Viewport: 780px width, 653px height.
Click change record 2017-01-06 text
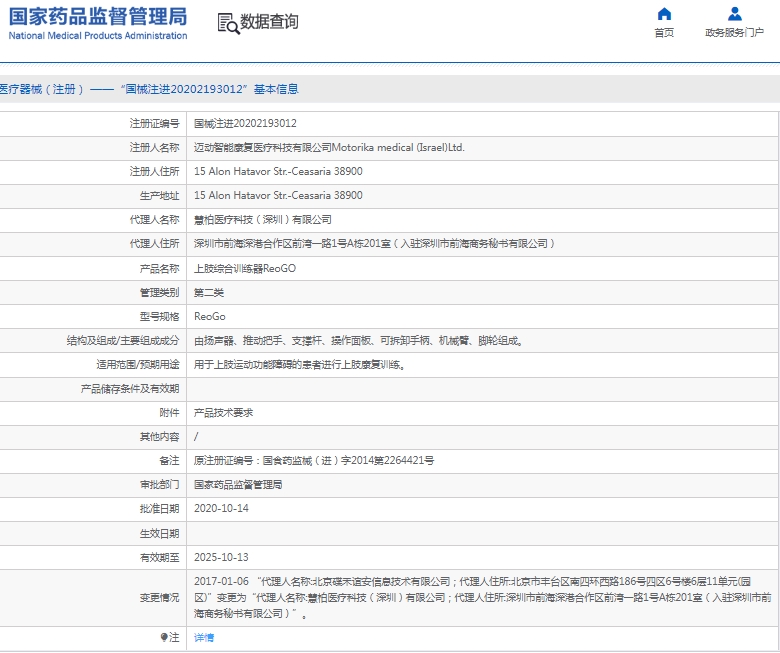[x=482, y=597]
